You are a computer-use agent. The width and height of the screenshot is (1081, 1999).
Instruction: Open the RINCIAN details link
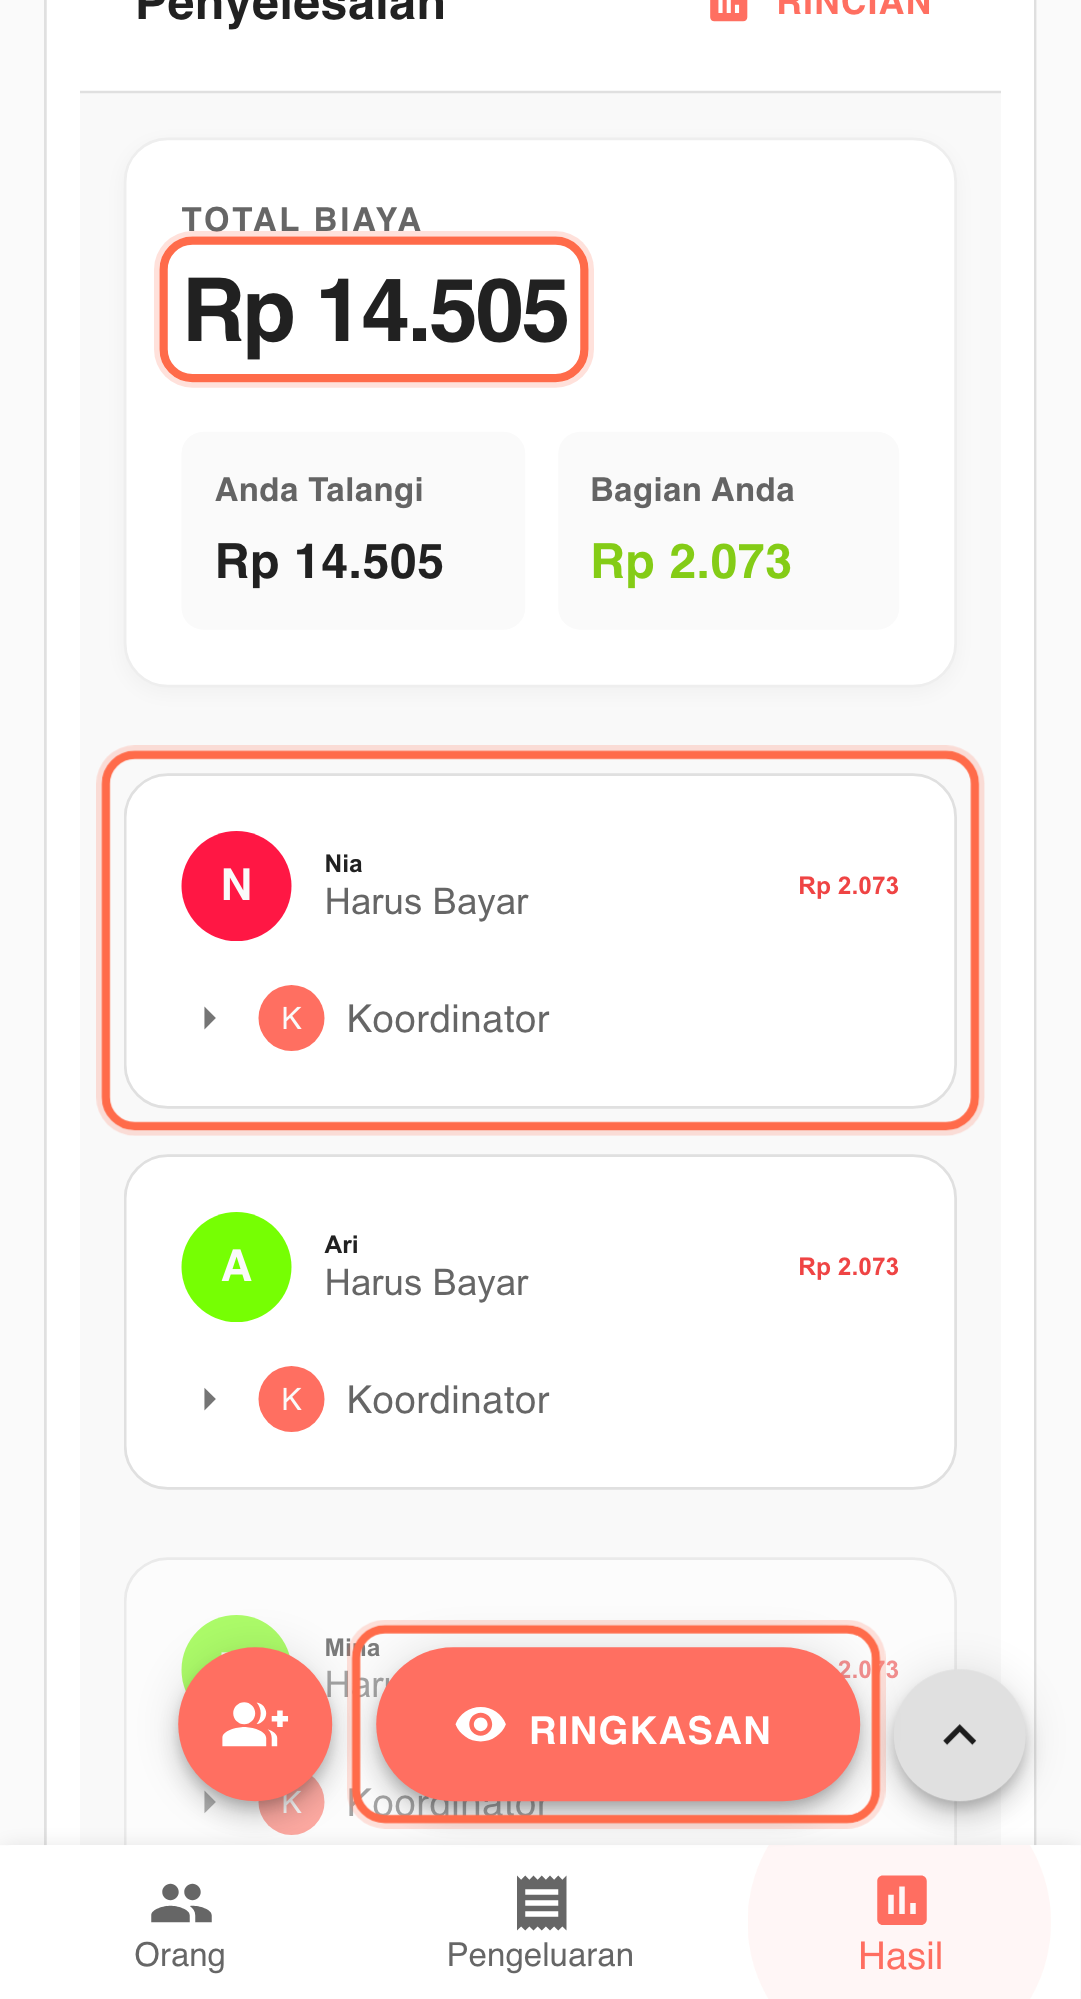(x=853, y=8)
